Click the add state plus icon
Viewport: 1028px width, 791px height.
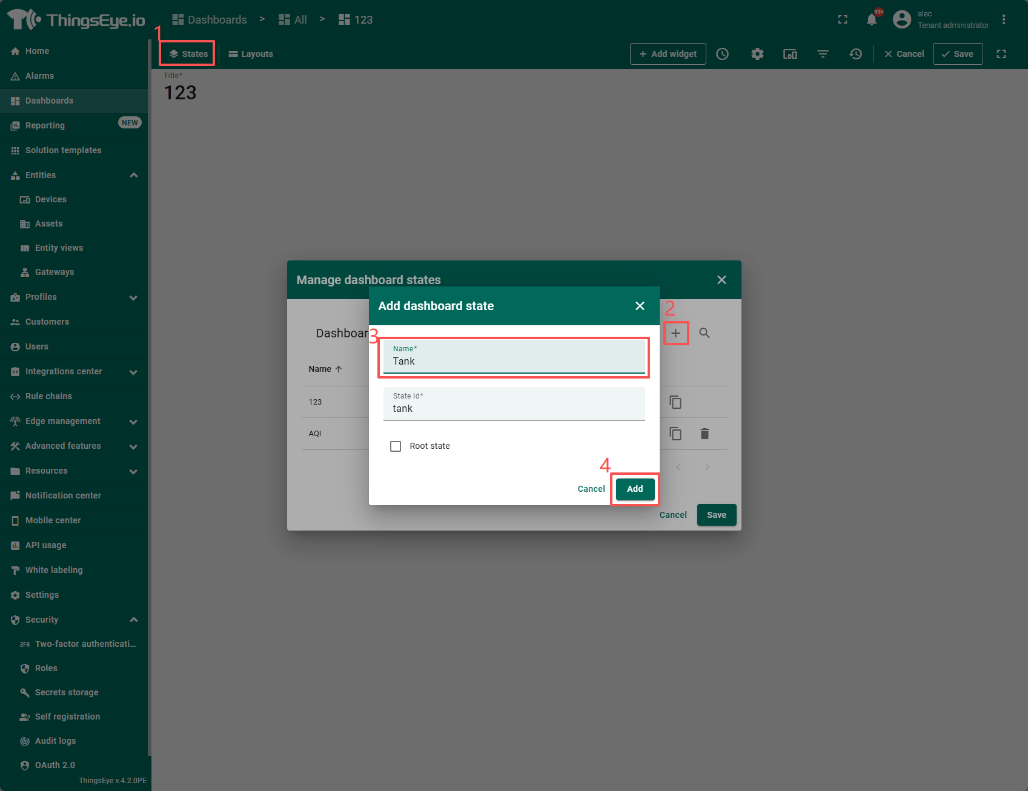(676, 333)
